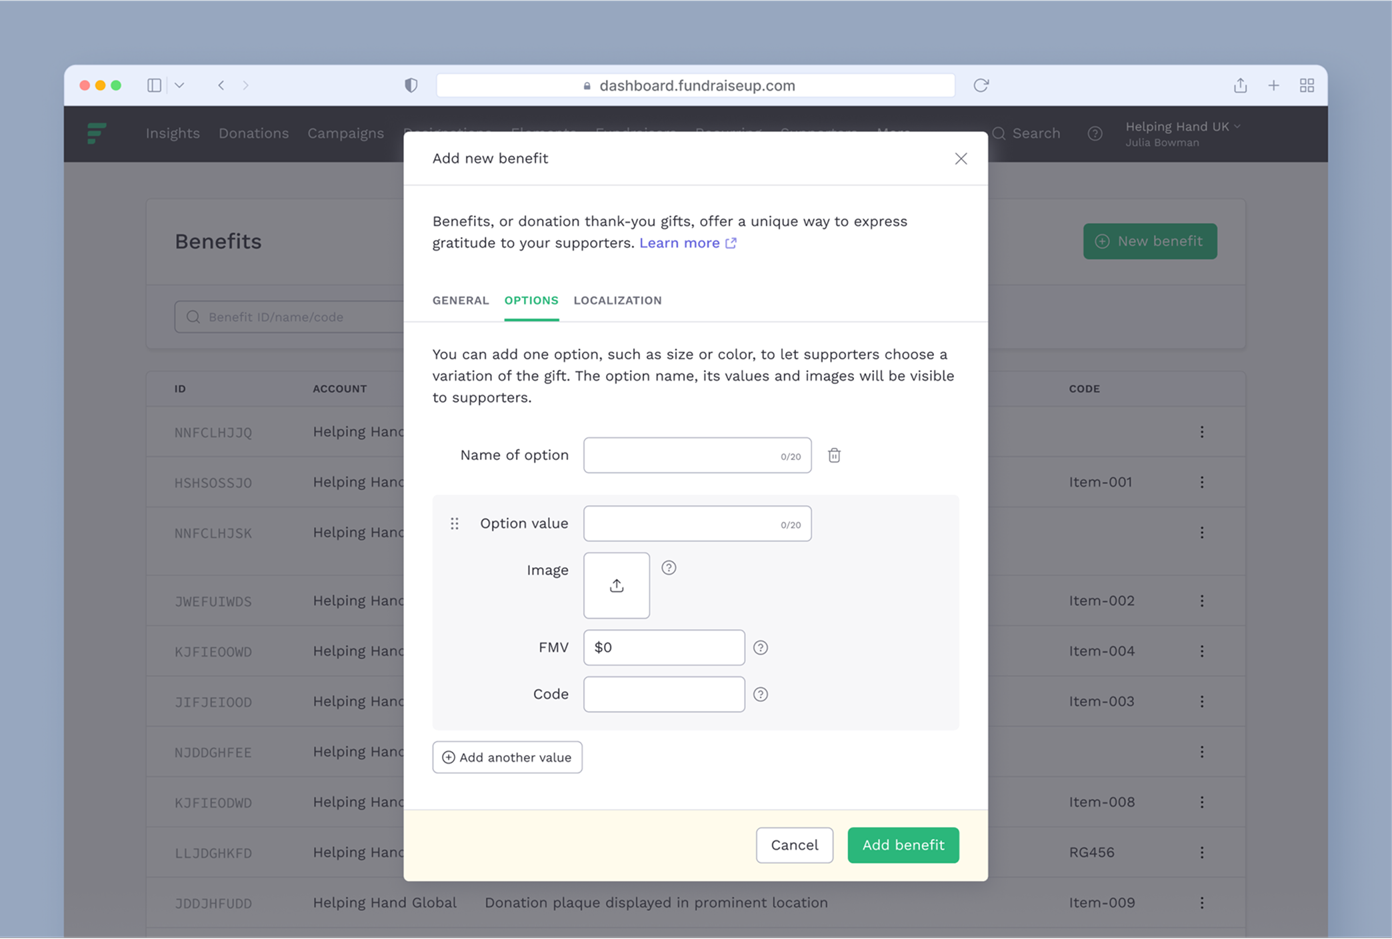Switch to the LOCALIZATION tab

coord(617,300)
